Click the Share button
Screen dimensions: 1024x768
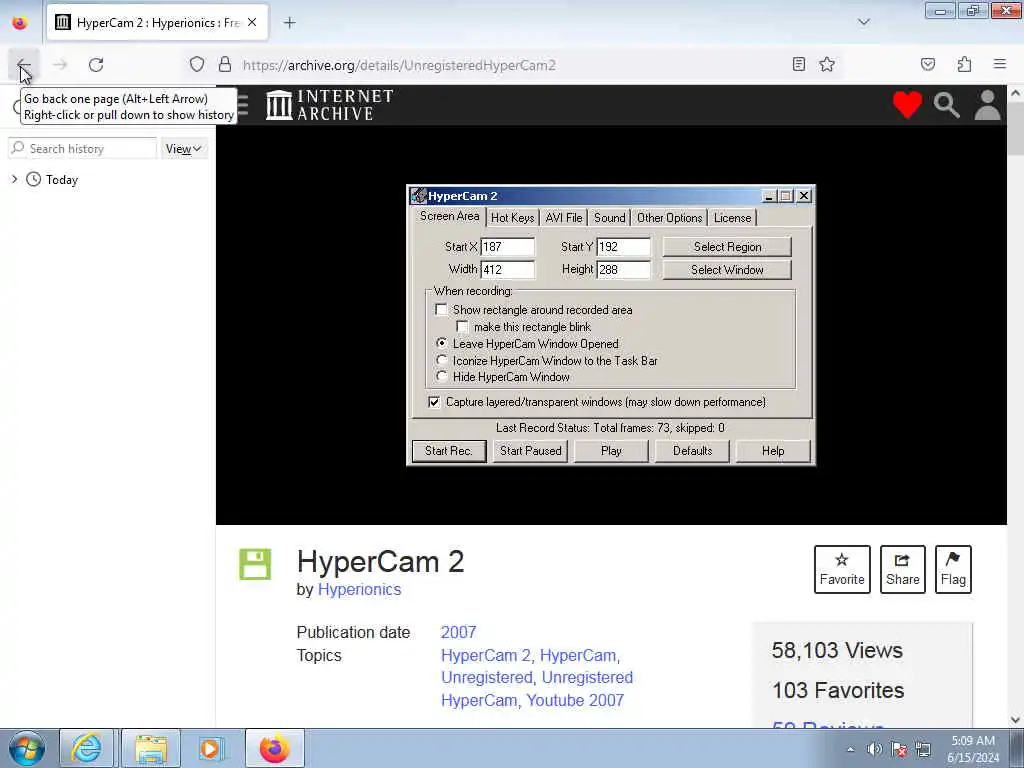(x=903, y=569)
